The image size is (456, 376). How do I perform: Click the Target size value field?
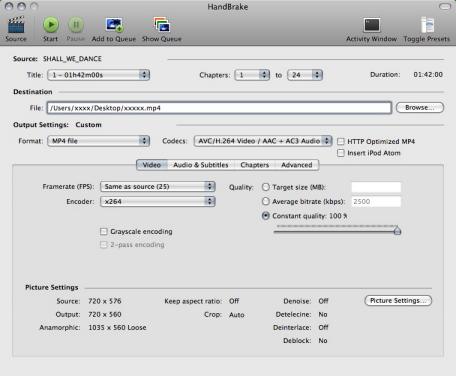click(x=376, y=187)
